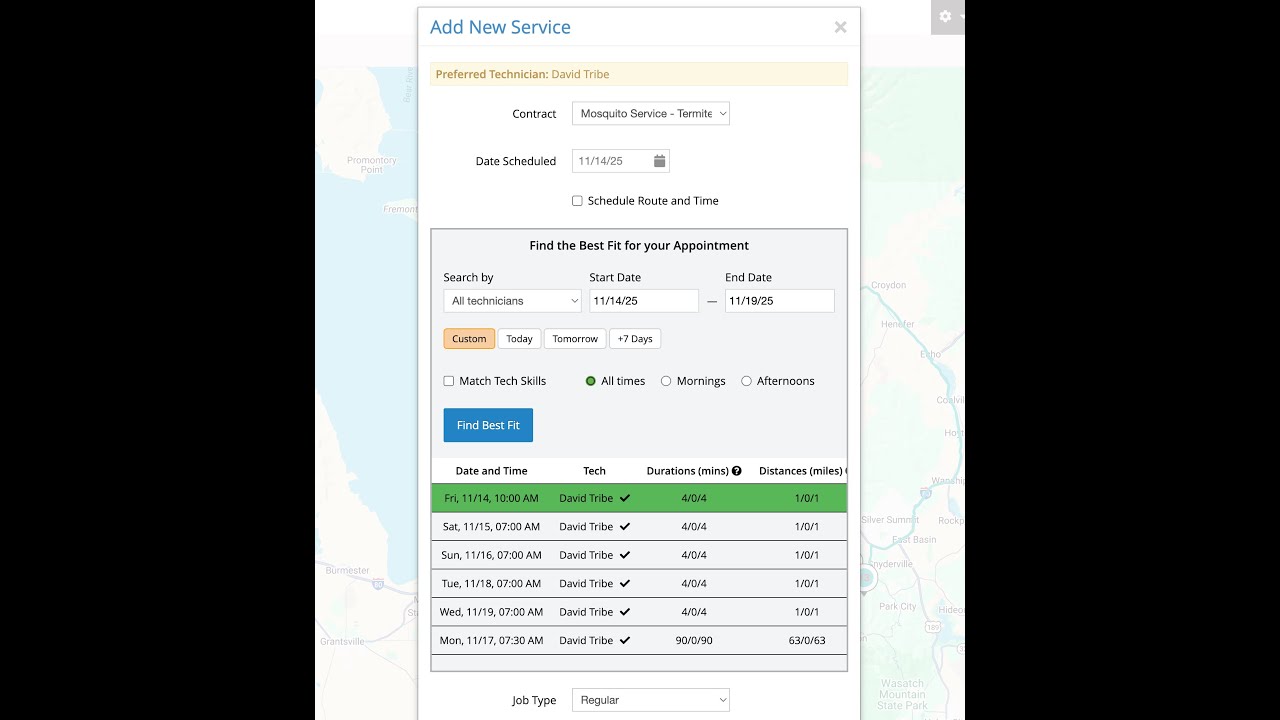
Task: Open the Date Scheduled calendar icon
Action: (x=660, y=161)
